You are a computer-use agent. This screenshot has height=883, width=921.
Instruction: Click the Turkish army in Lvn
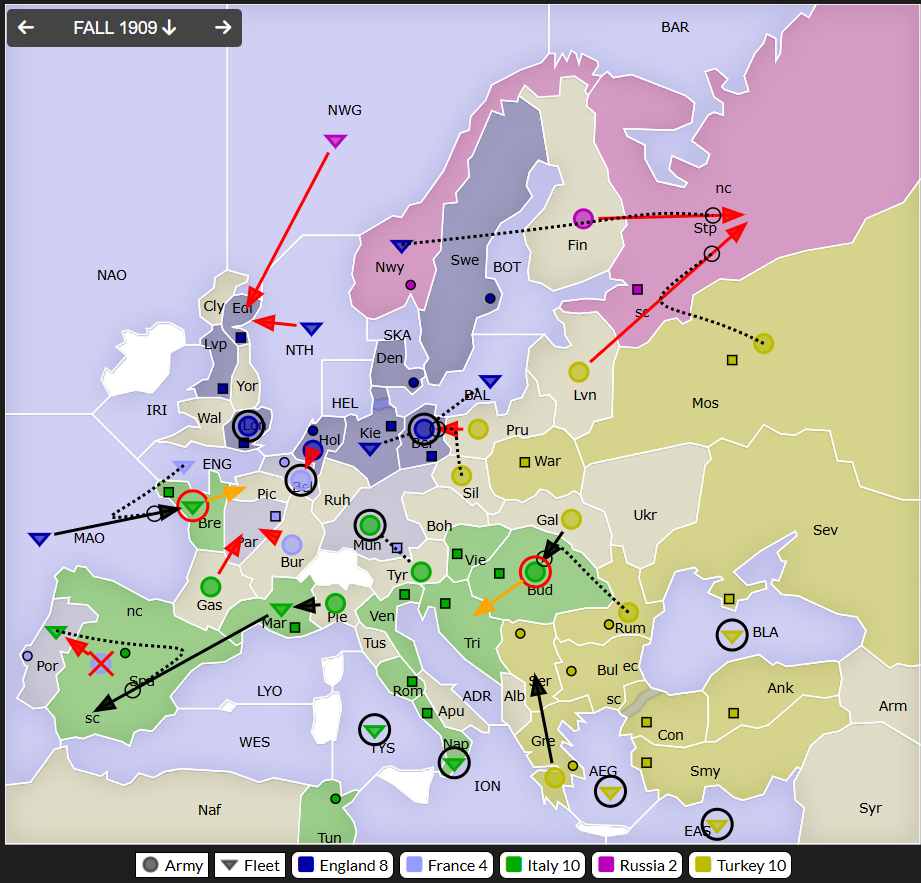pyautogui.click(x=579, y=371)
